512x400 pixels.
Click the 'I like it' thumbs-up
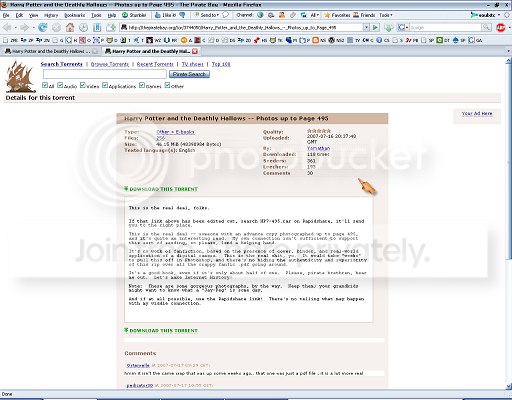tap(165, 15)
